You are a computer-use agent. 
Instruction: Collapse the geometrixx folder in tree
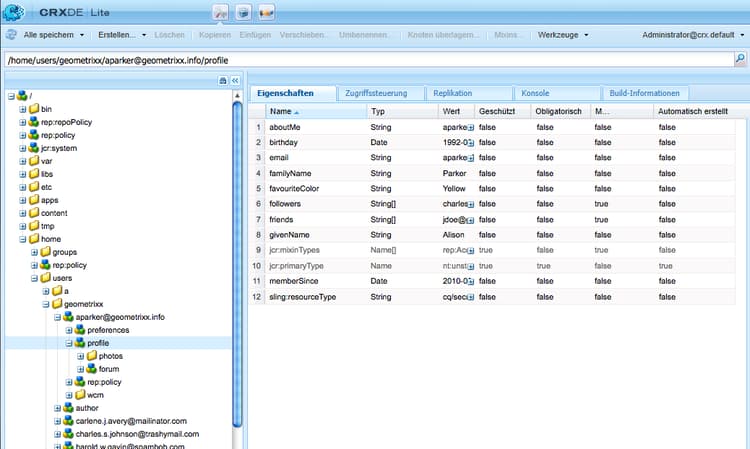46,303
